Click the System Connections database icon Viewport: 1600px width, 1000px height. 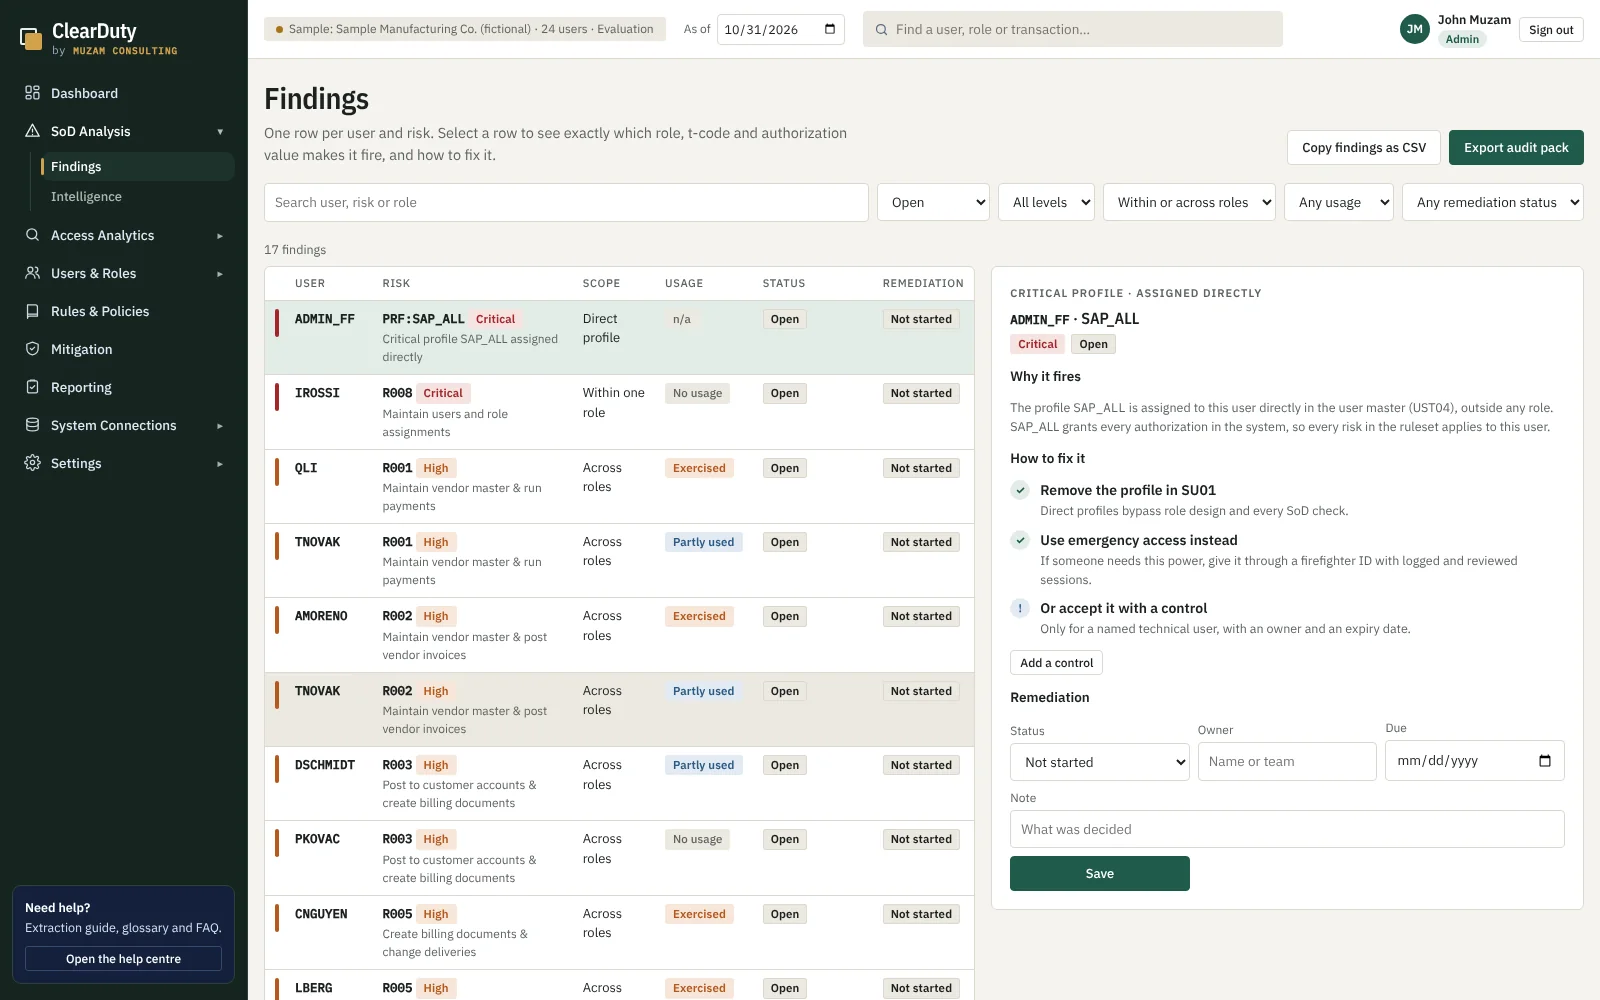pyautogui.click(x=32, y=425)
